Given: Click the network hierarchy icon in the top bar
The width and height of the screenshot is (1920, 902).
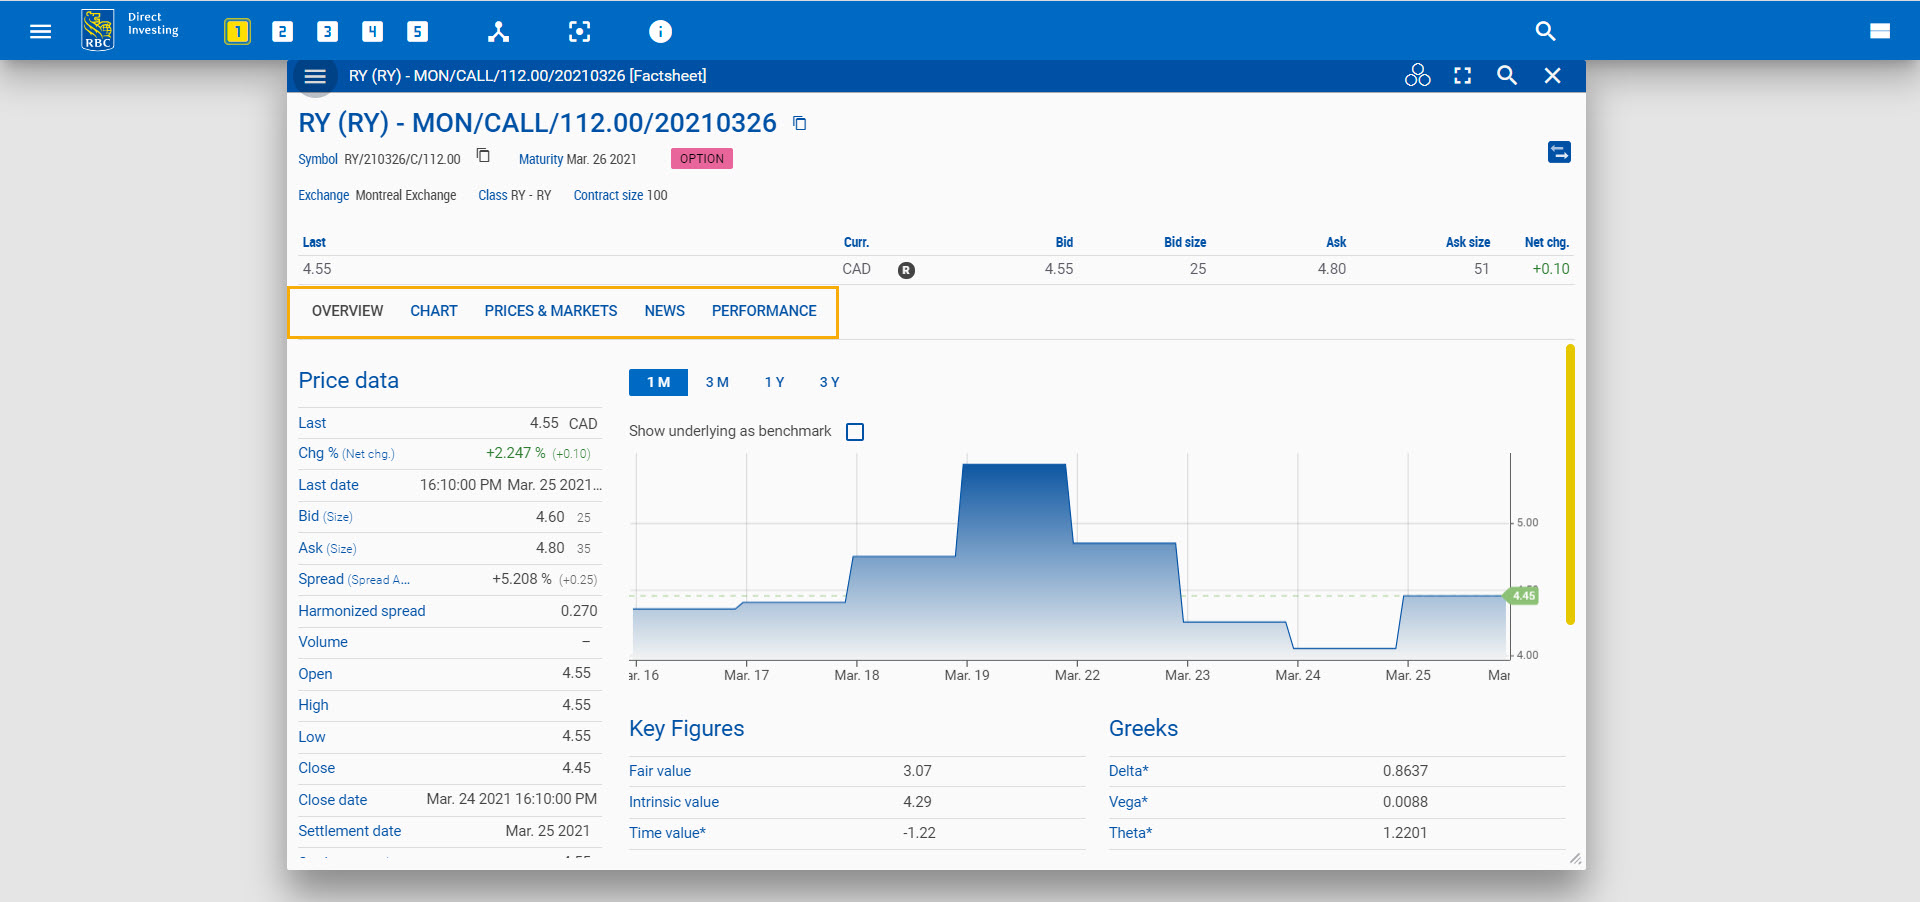Looking at the screenshot, I should point(498,31).
